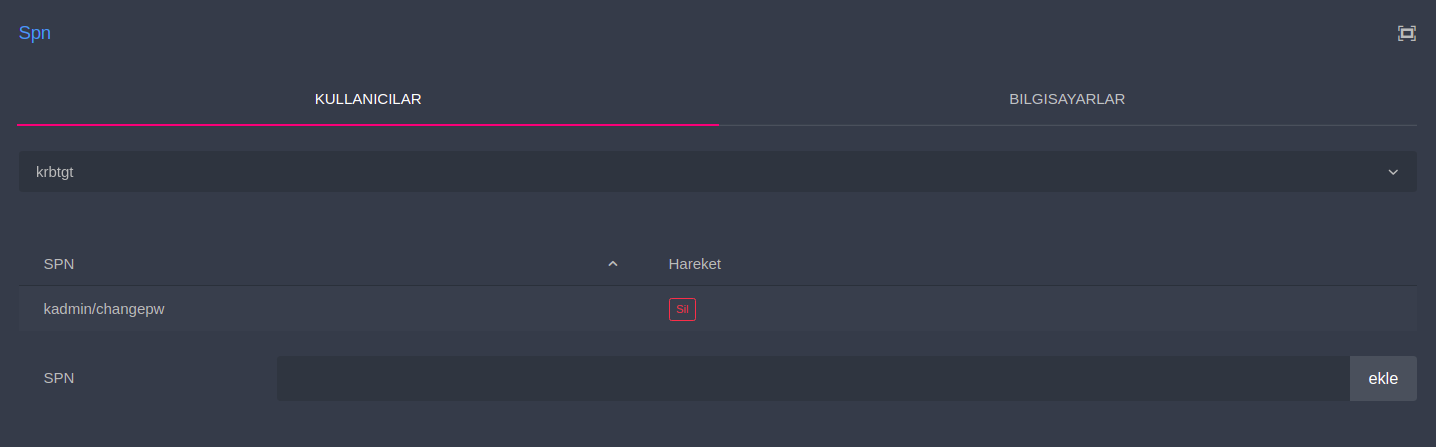Click the grey underline beneath BILGISAYARLAR
The image size is (1436, 447).
pos(1067,125)
